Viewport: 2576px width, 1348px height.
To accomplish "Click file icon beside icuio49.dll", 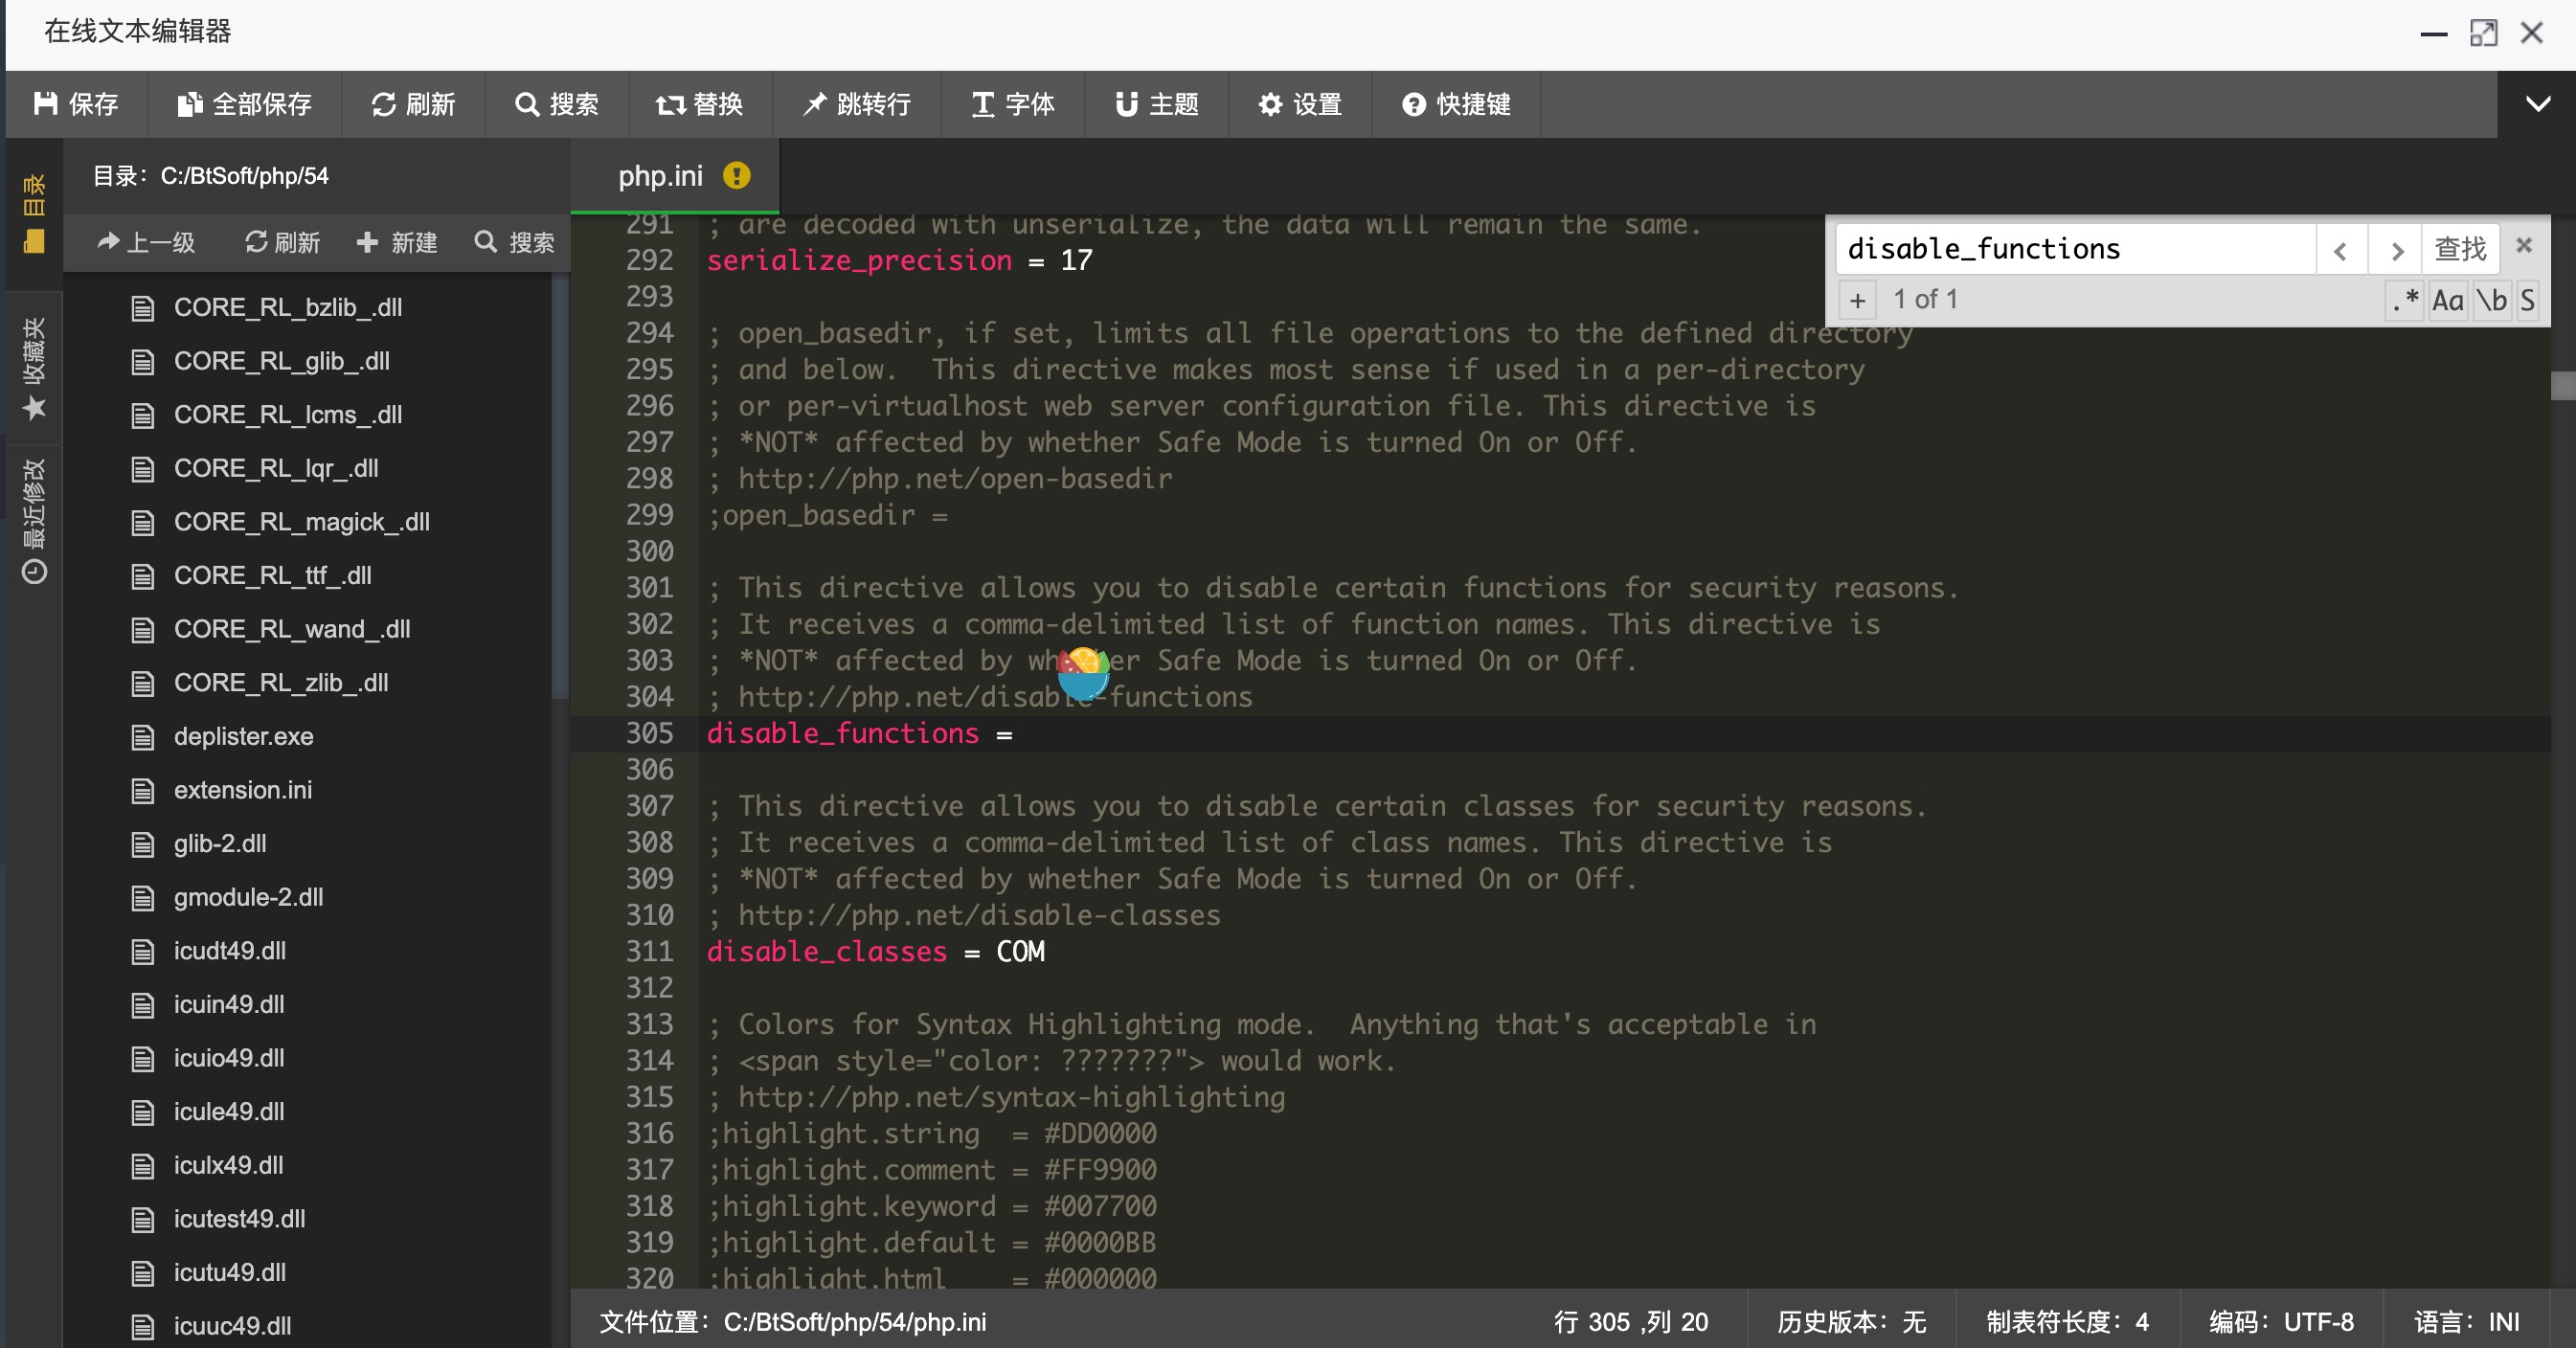I will 143,1058.
